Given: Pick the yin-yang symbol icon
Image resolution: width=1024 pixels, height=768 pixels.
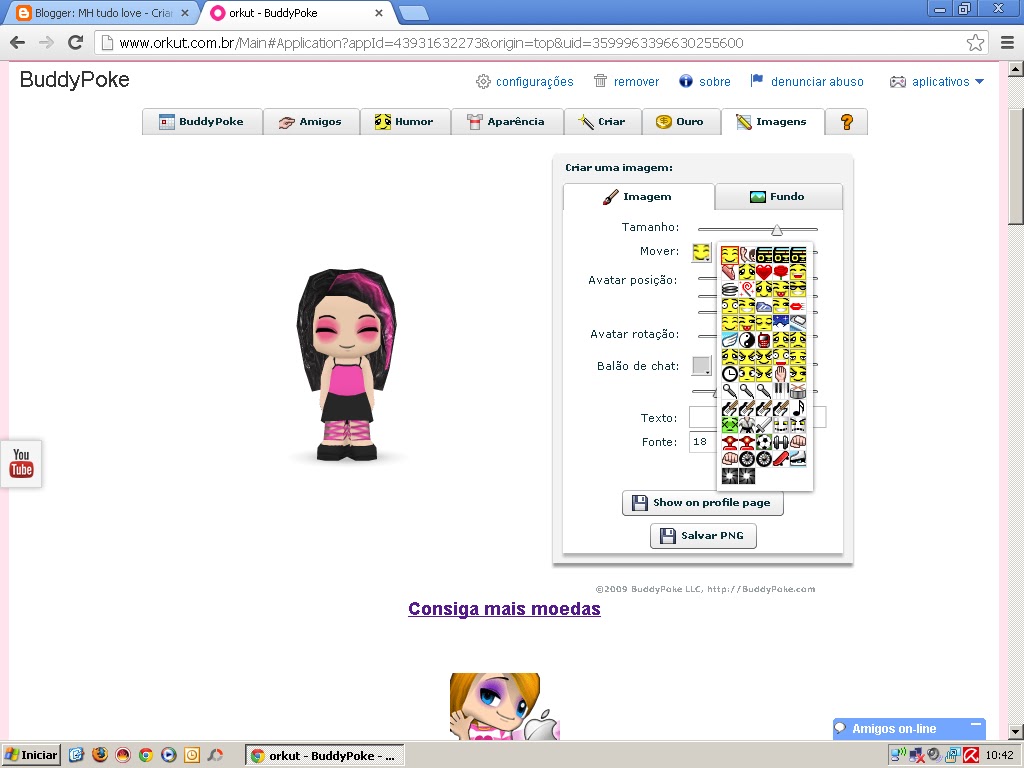Looking at the screenshot, I should 745,341.
